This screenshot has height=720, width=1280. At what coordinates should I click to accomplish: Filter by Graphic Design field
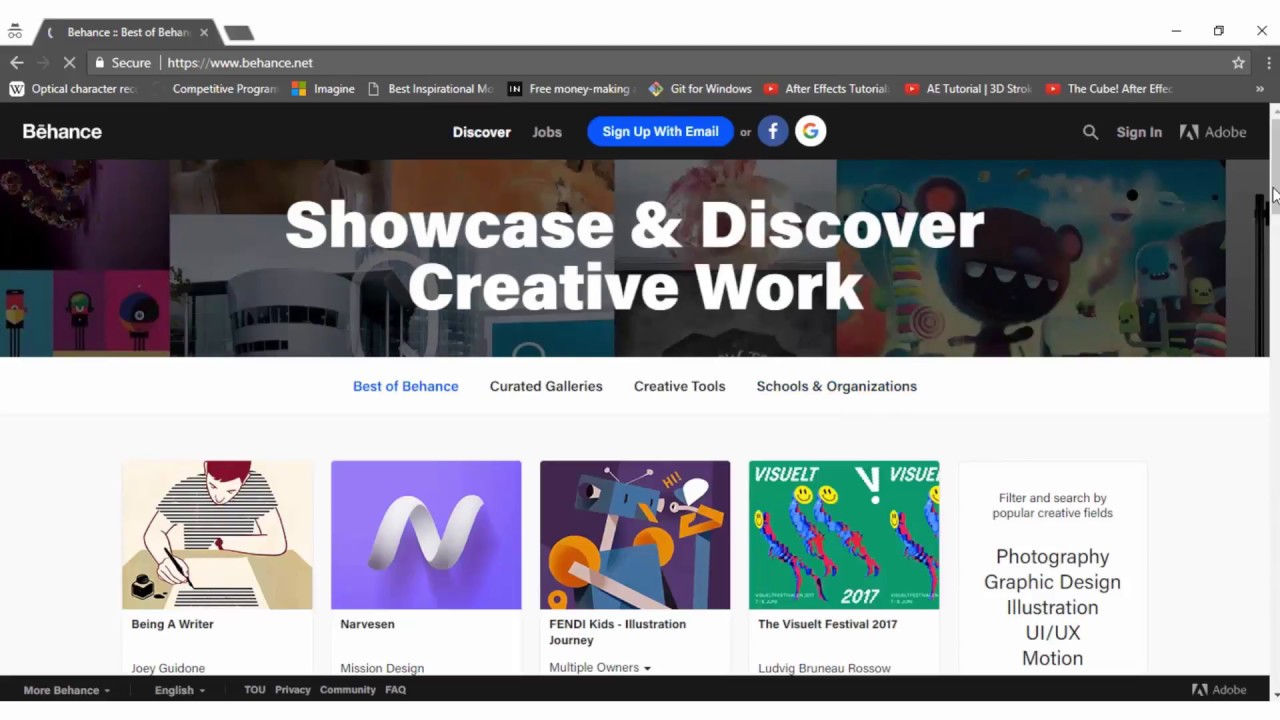click(1052, 582)
